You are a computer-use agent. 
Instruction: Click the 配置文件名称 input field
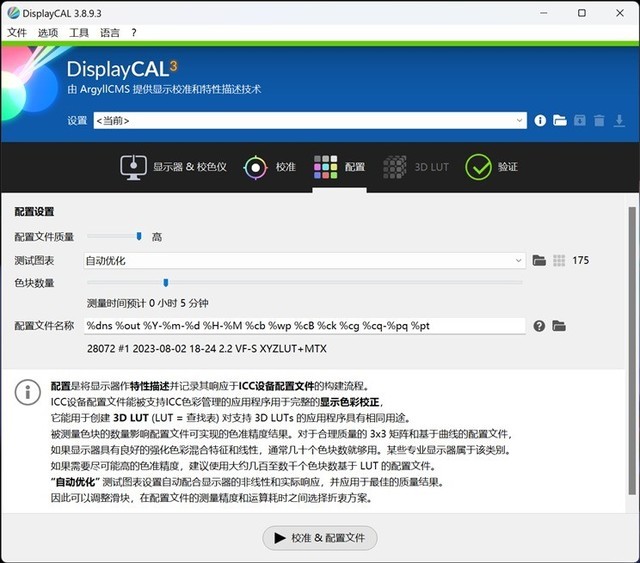click(304, 326)
